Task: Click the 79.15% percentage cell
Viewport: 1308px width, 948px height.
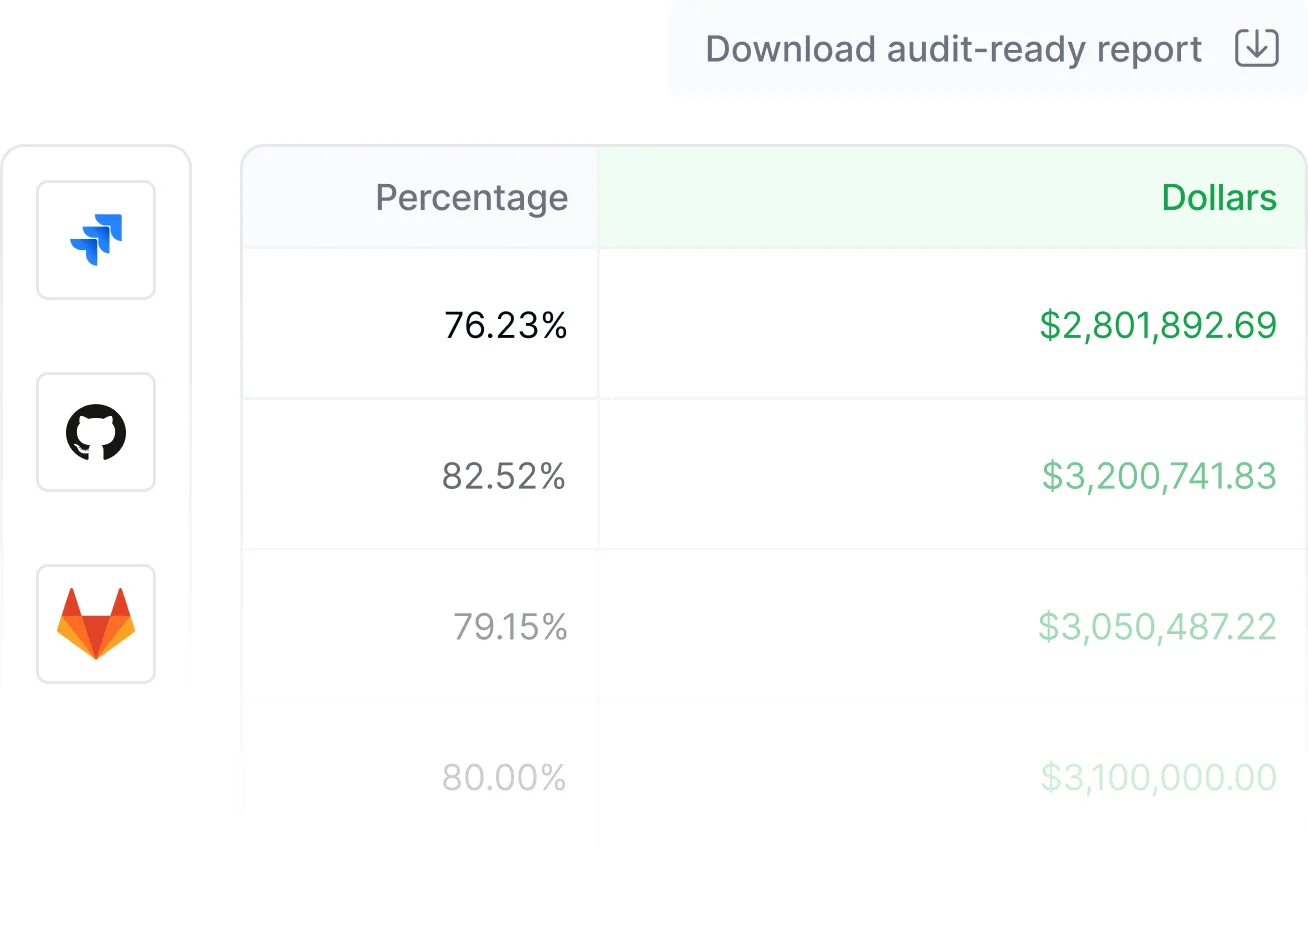Action: click(509, 627)
